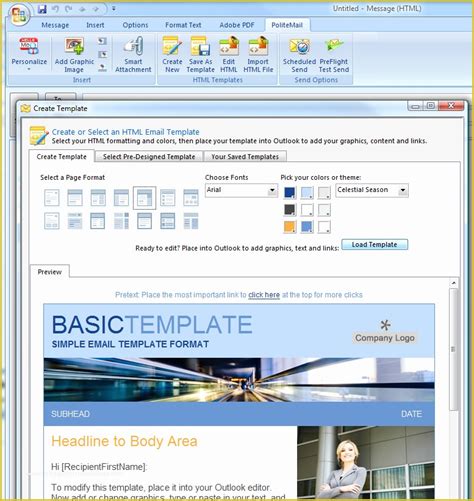Click the orange color swatch
The width and height of the screenshot is (474, 501).
pos(290,227)
